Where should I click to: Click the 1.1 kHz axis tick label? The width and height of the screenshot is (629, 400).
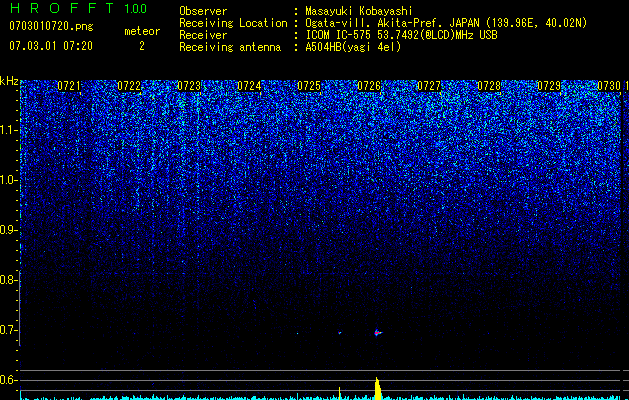pos(8,130)
